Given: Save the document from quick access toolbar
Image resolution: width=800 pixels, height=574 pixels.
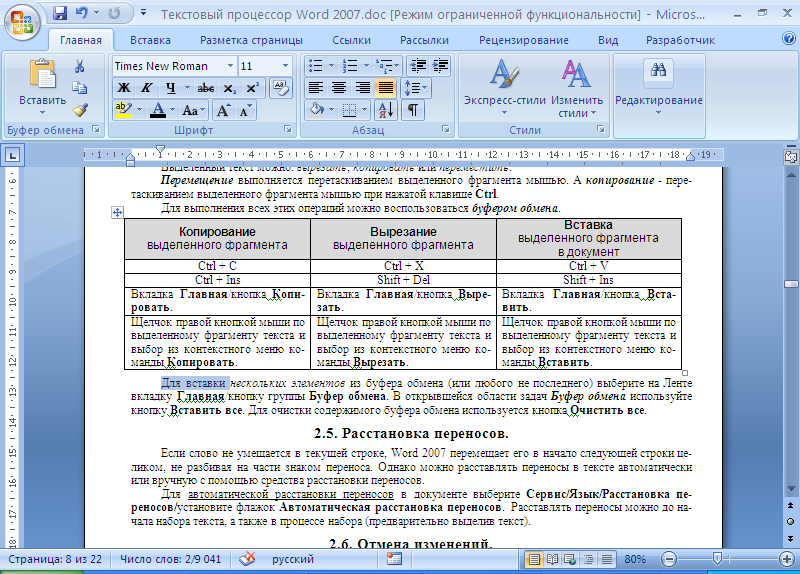Looking at the screenshot, I should pos(60,13).
